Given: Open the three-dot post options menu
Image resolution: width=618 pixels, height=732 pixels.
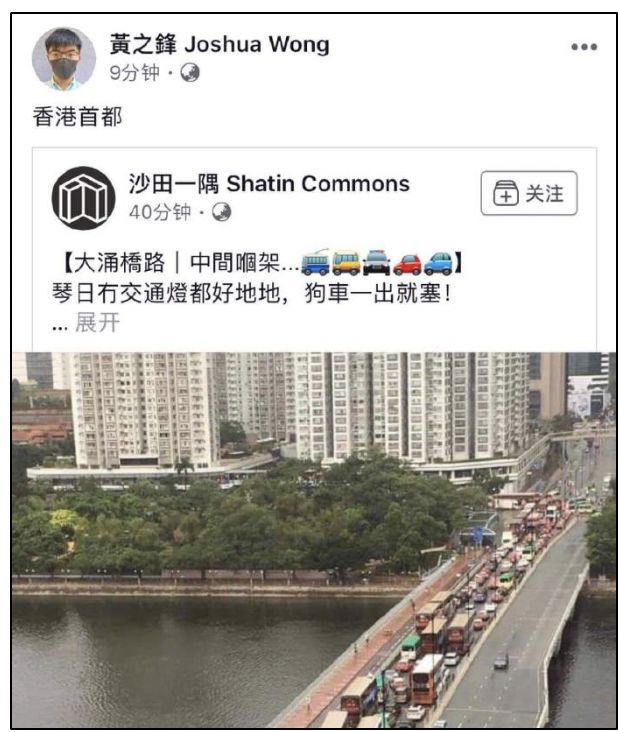Looking at the screenshot, I should point(584,47).
